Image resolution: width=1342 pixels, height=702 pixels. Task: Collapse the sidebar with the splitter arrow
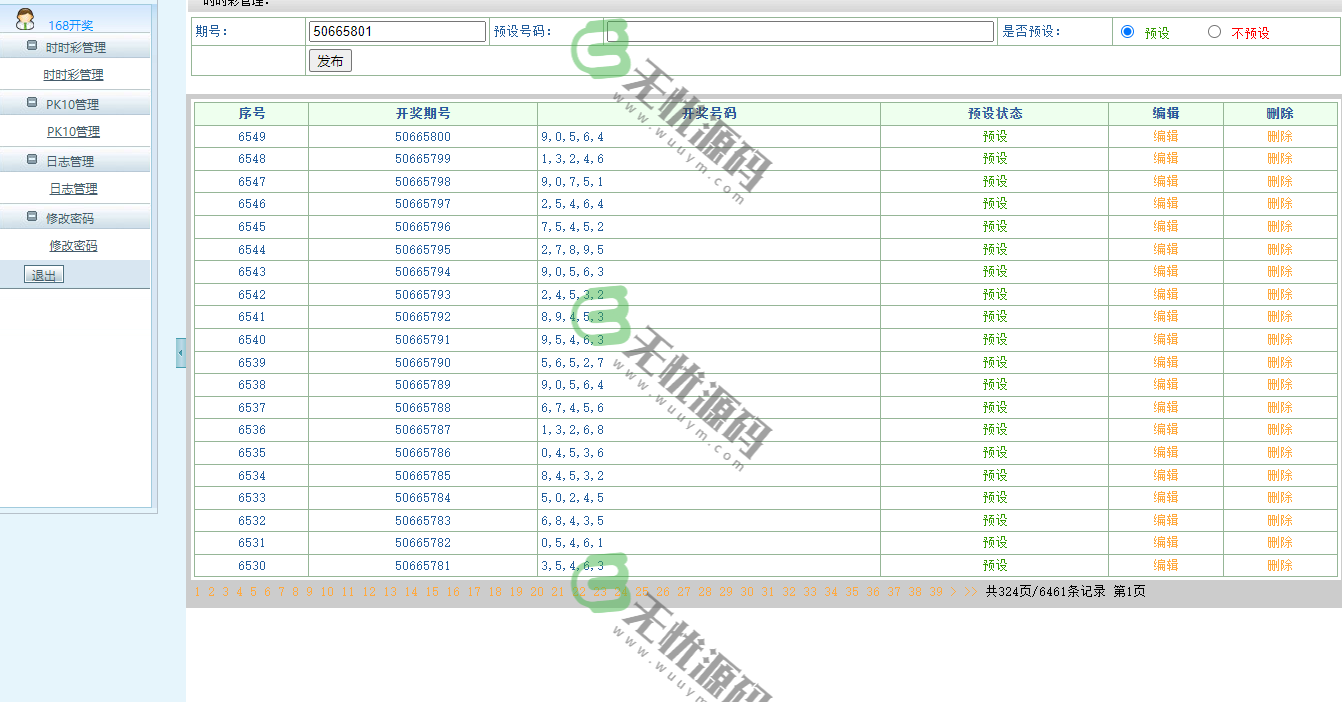click(x=181, y=352)
